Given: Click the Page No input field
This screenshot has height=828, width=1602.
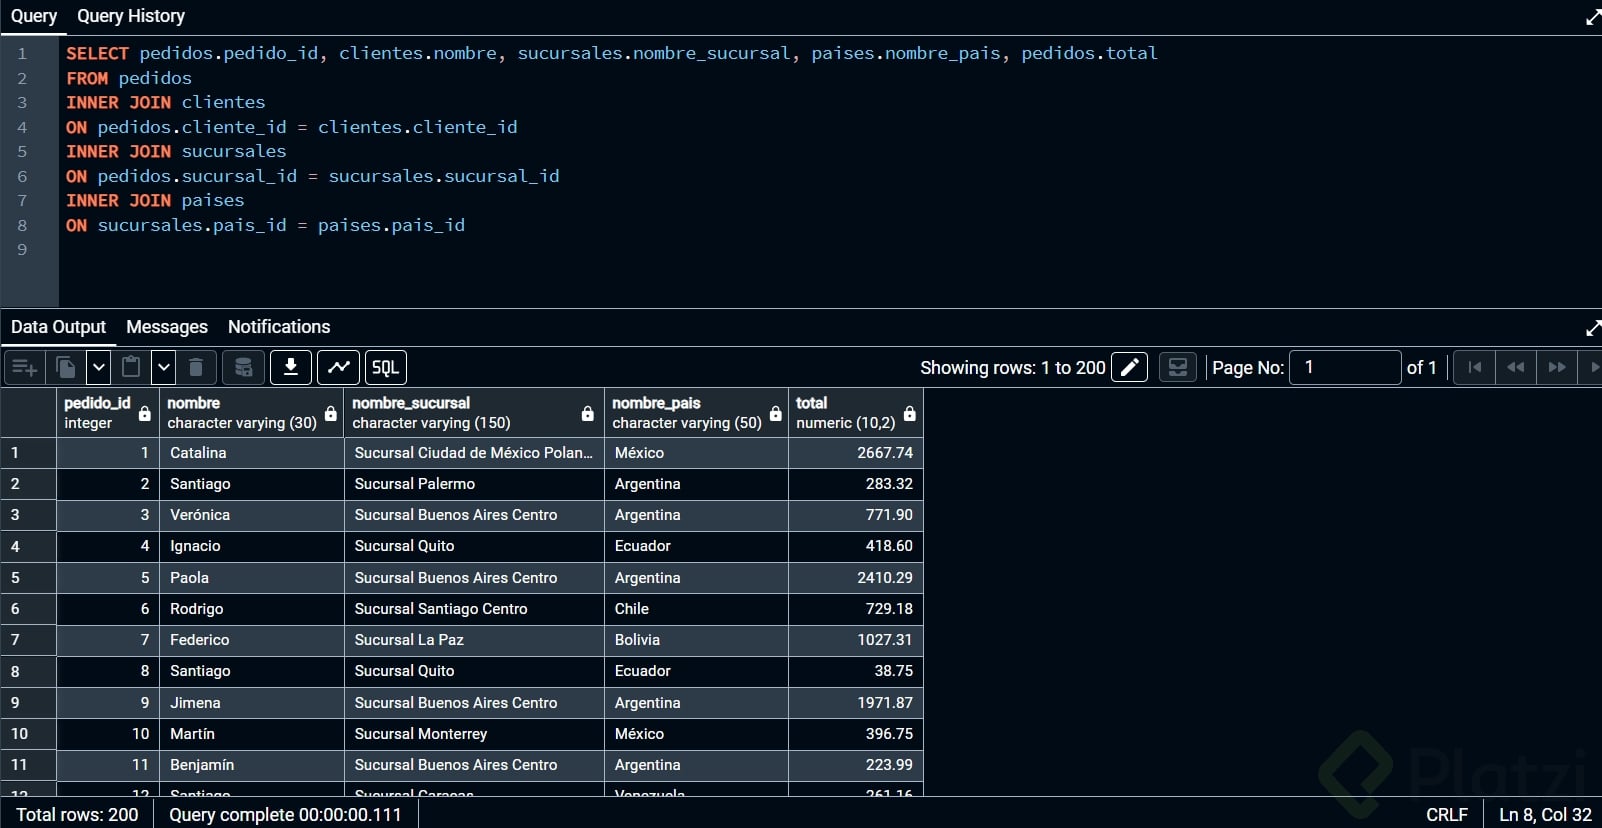Looking at the screenshot, I should tap(1345, 368).
